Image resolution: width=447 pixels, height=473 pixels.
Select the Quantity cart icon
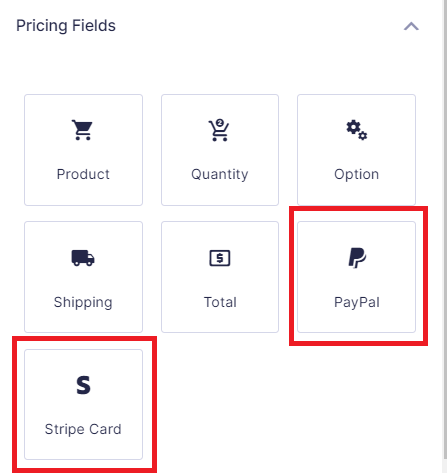tap(219, 130)
